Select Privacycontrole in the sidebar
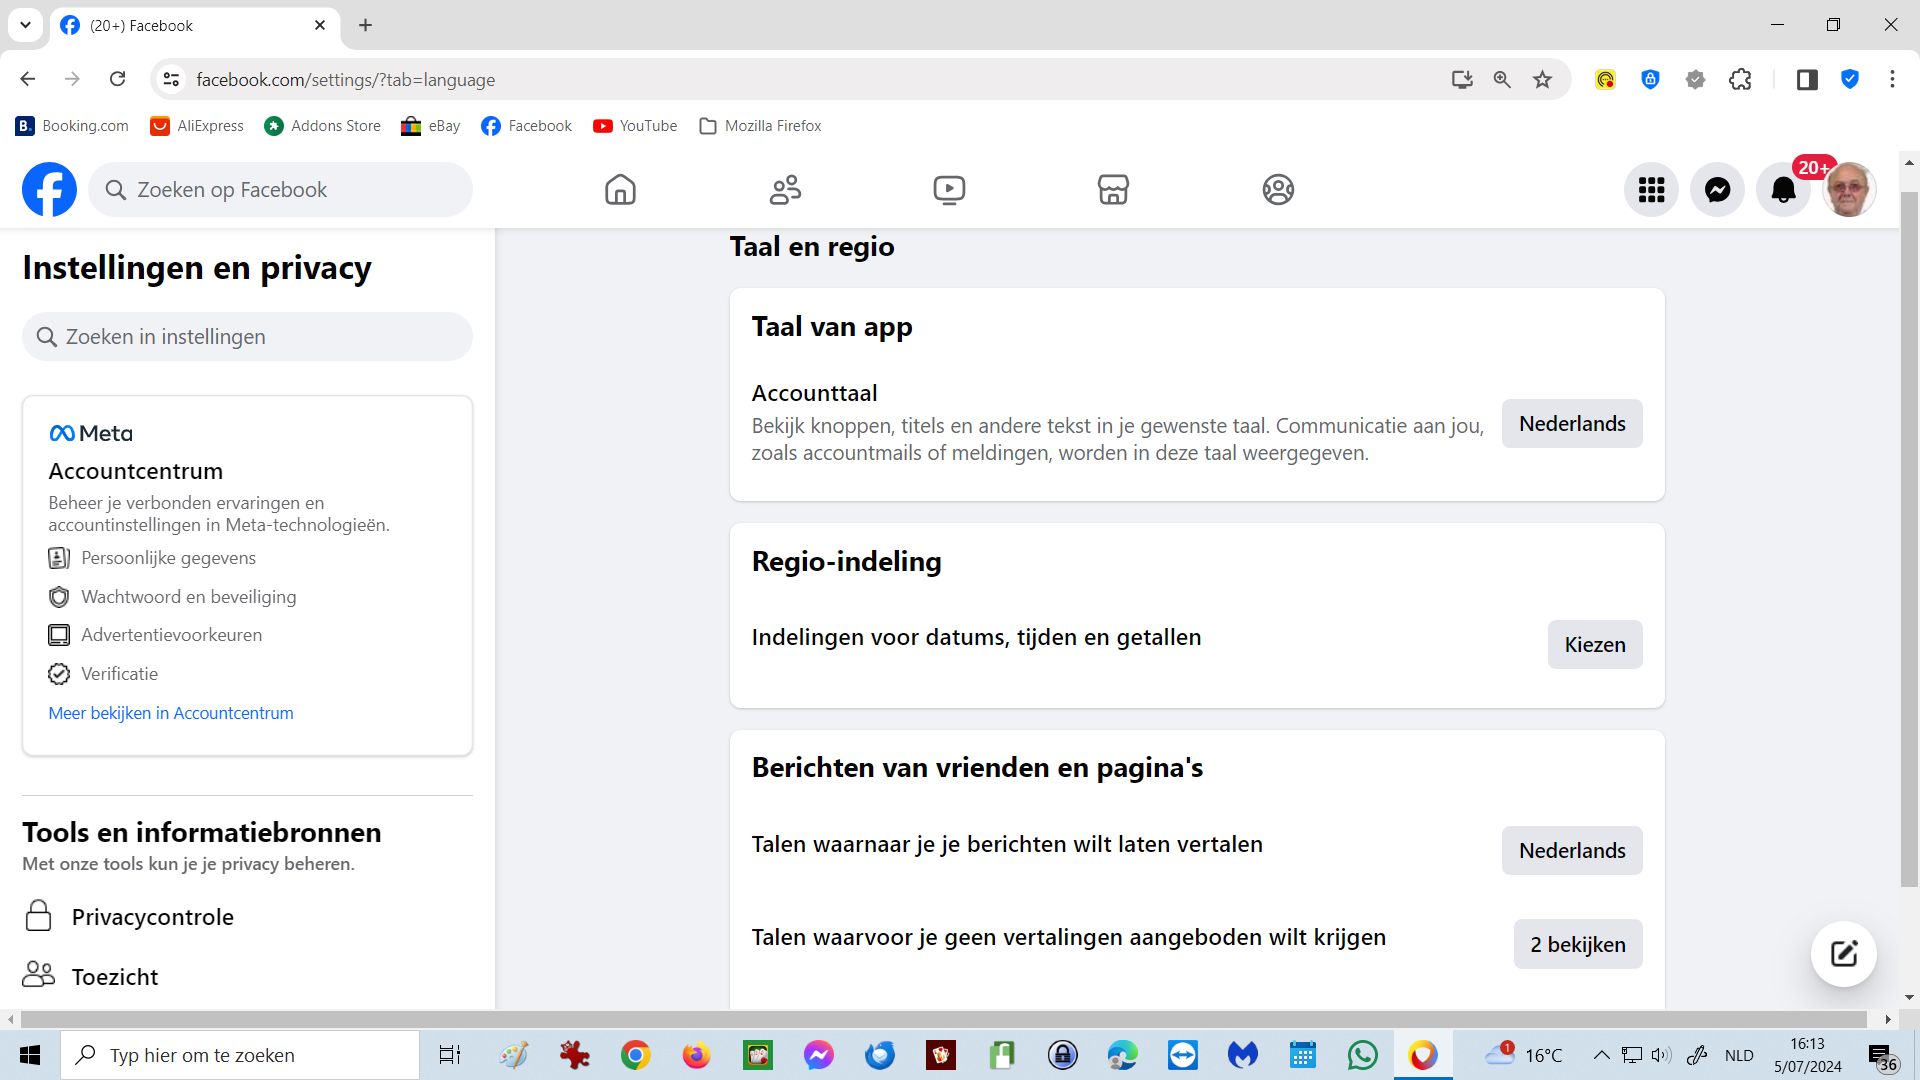The image size is (1920, 1080). click(x=152, y=917)
